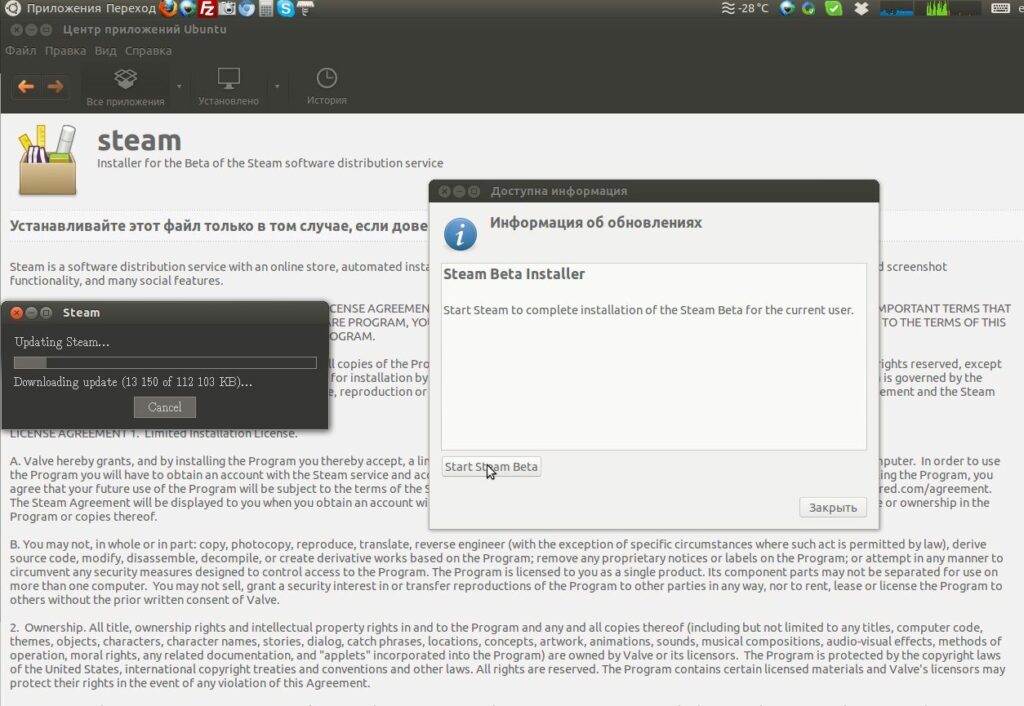Screen dimensions: 1024x706
Task: Click the Steam Beta Installer text area
Action: (654, 357)
